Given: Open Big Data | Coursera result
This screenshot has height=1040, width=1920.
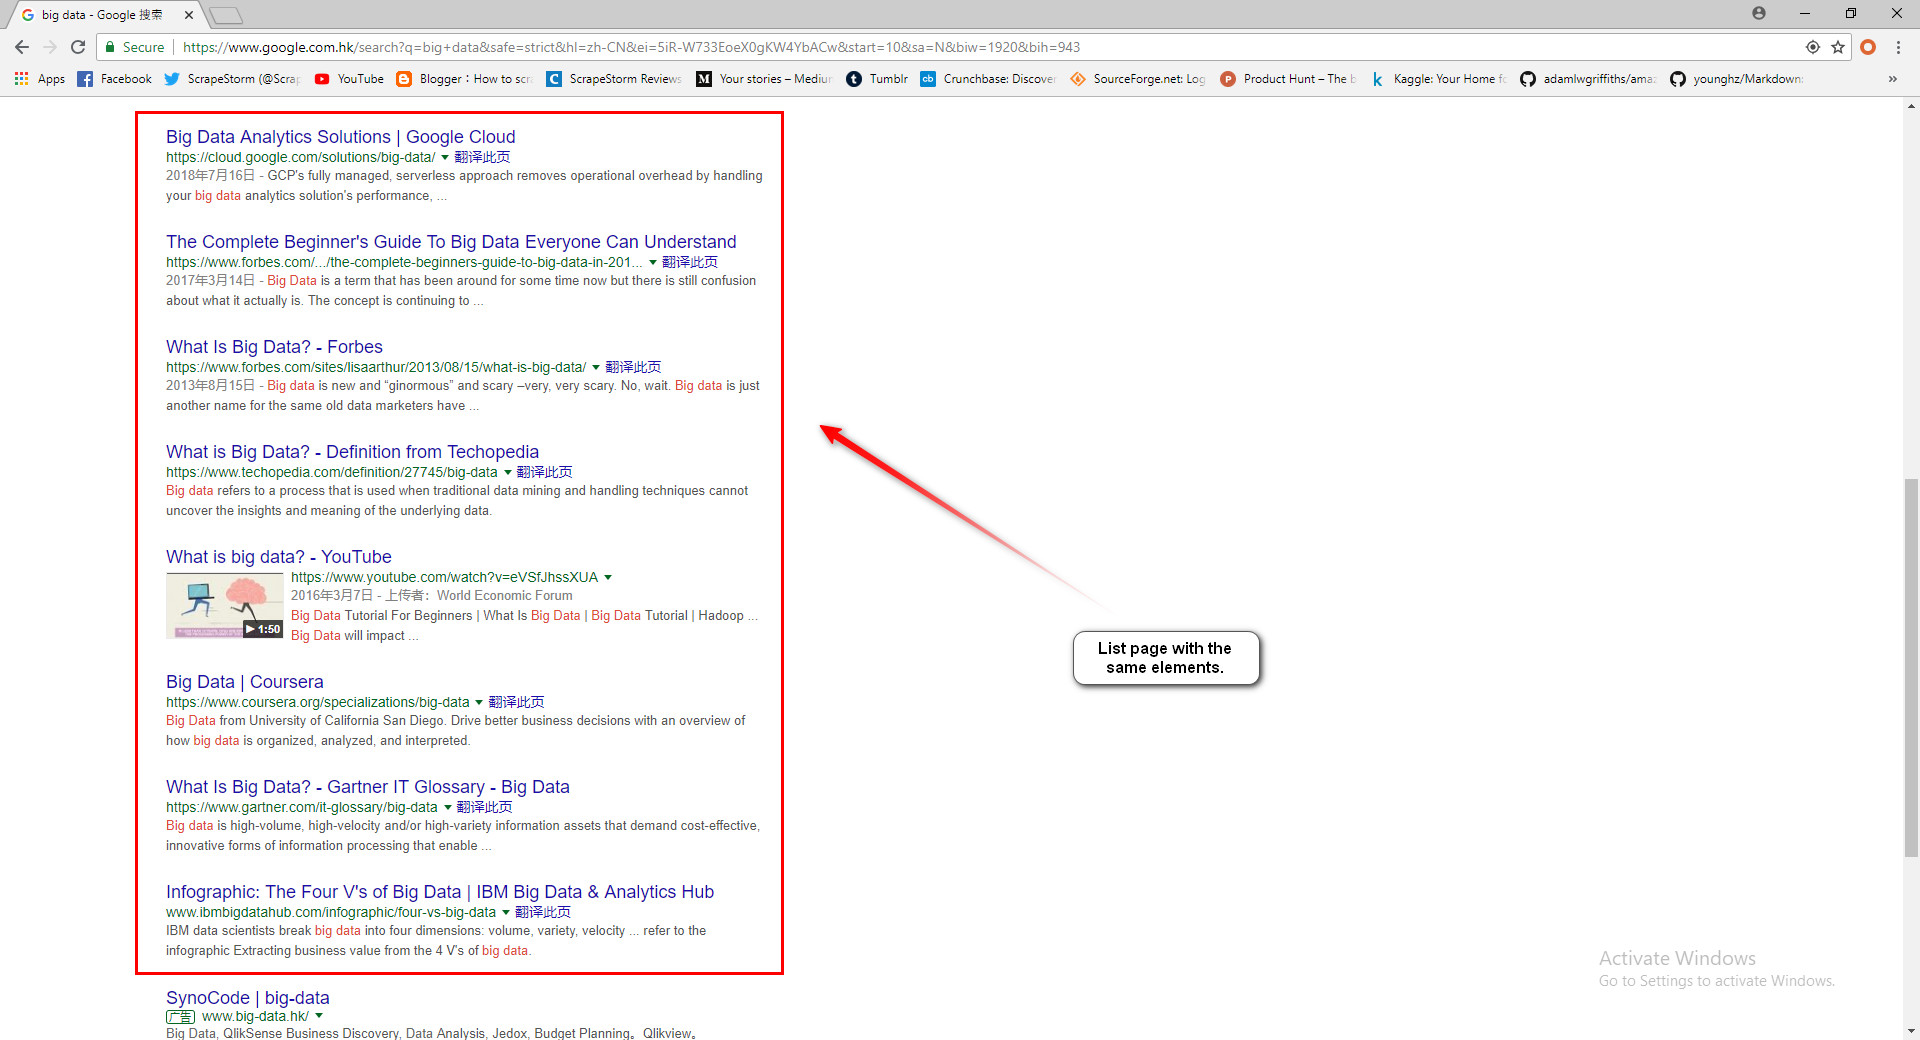Looking at the screenshot, I should (x=245, y=682).
